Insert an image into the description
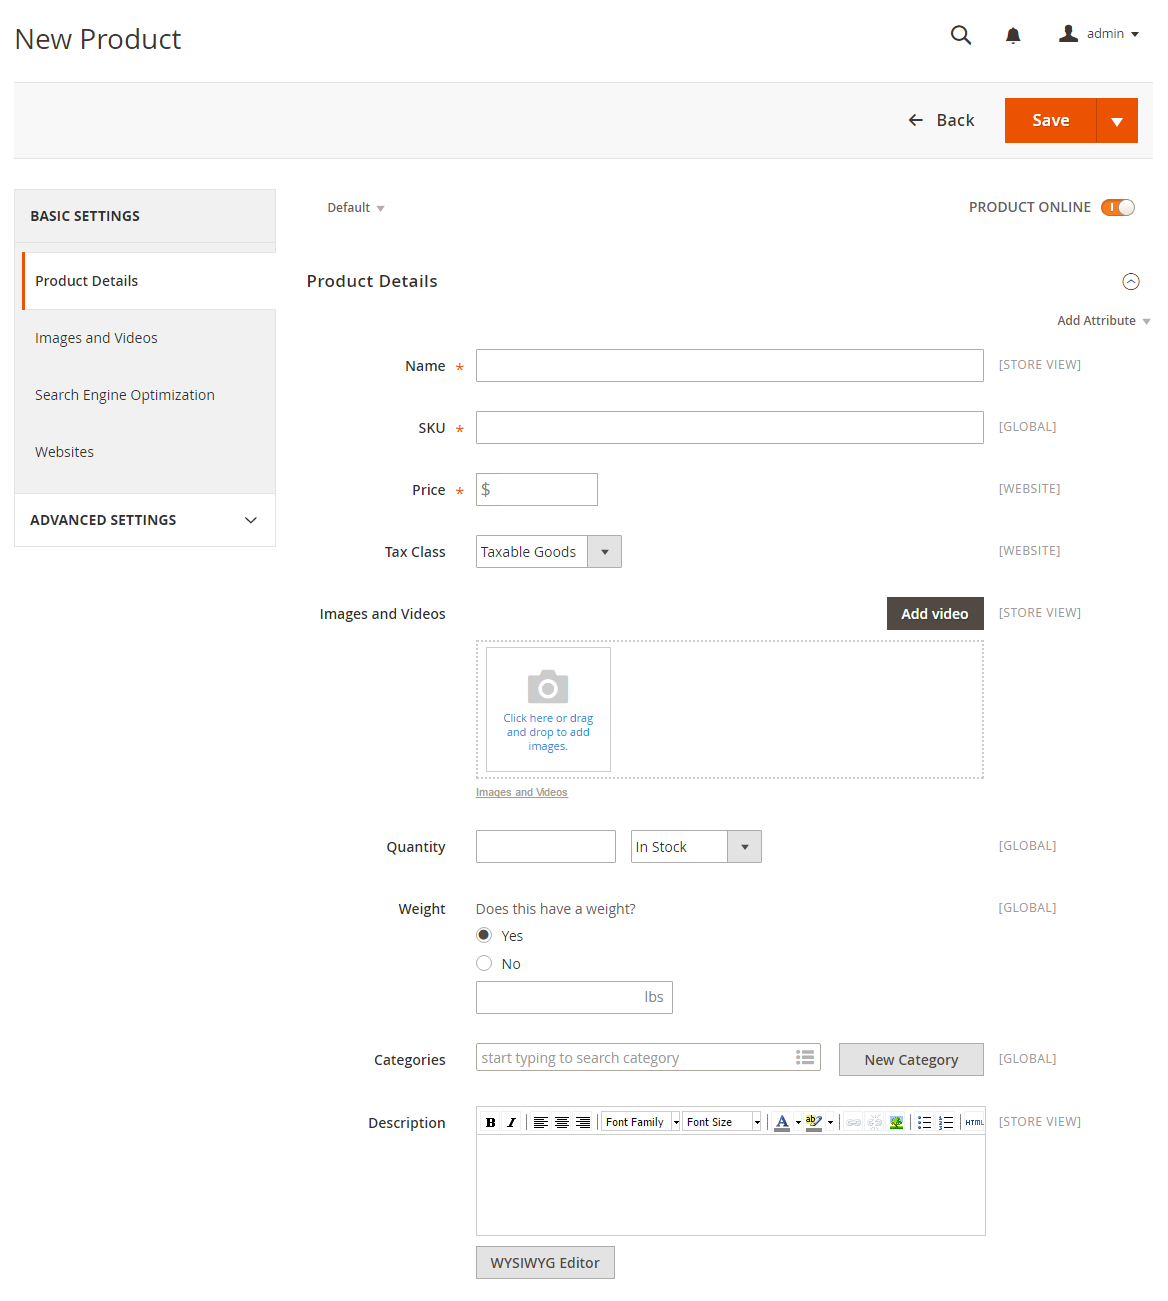Image resolution: width=1168 pixels, height=1301 pixels. (x=896, y=1121)
